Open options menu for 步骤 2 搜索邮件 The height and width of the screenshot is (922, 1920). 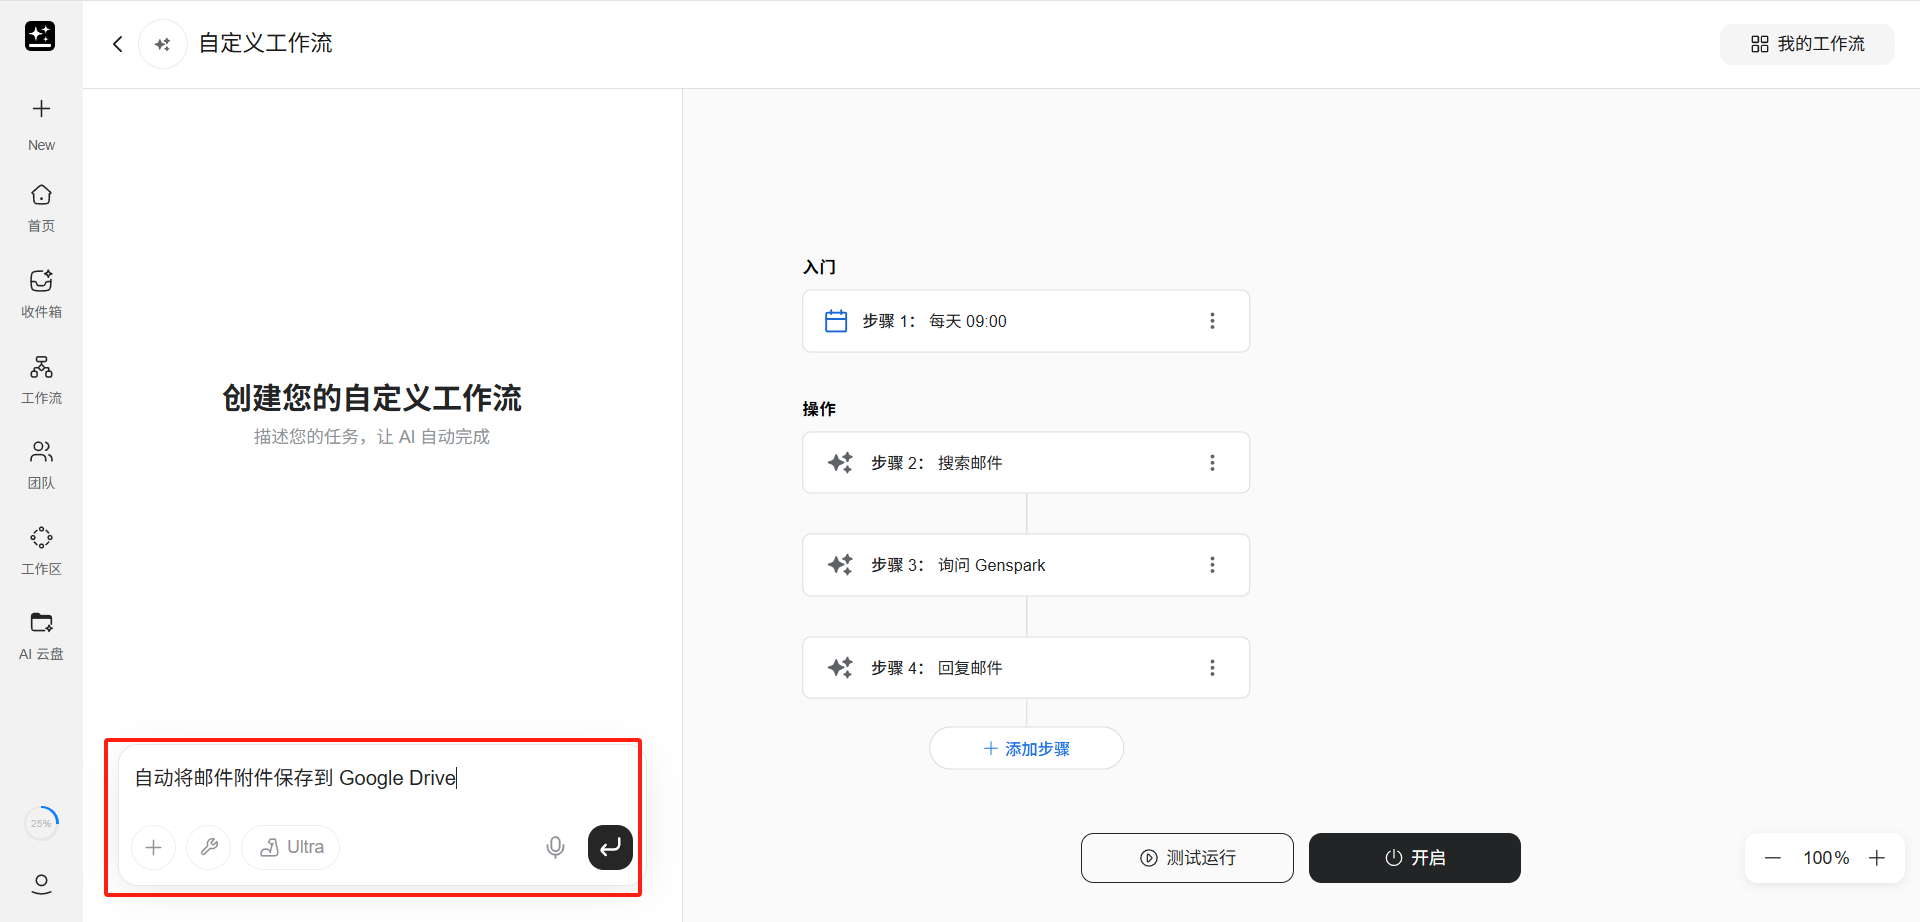click(x=1212, y=463)
